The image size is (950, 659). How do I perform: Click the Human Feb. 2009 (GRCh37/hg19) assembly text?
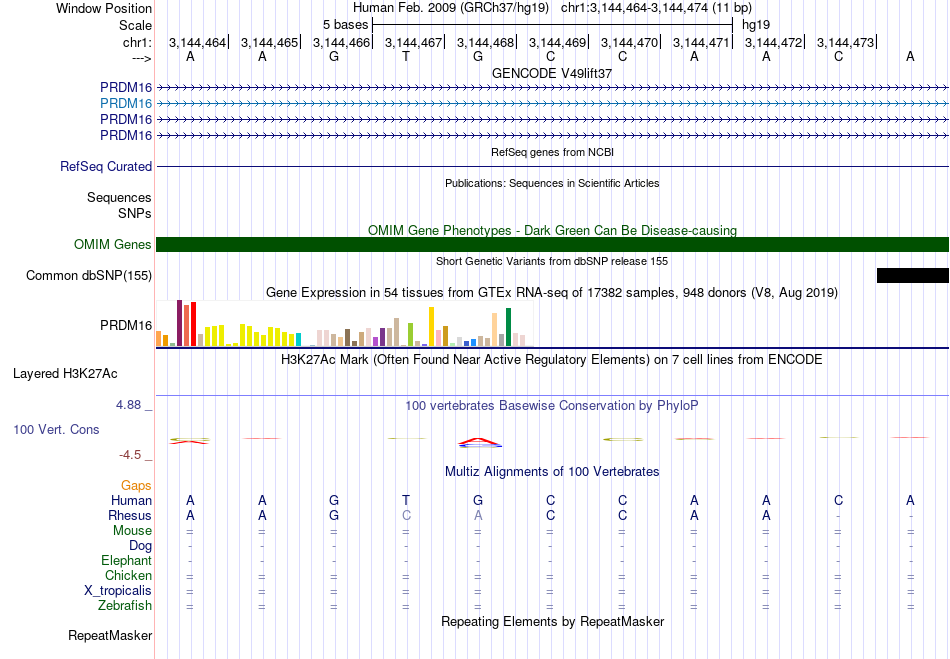pyautogui.click(x=451, y=8)
